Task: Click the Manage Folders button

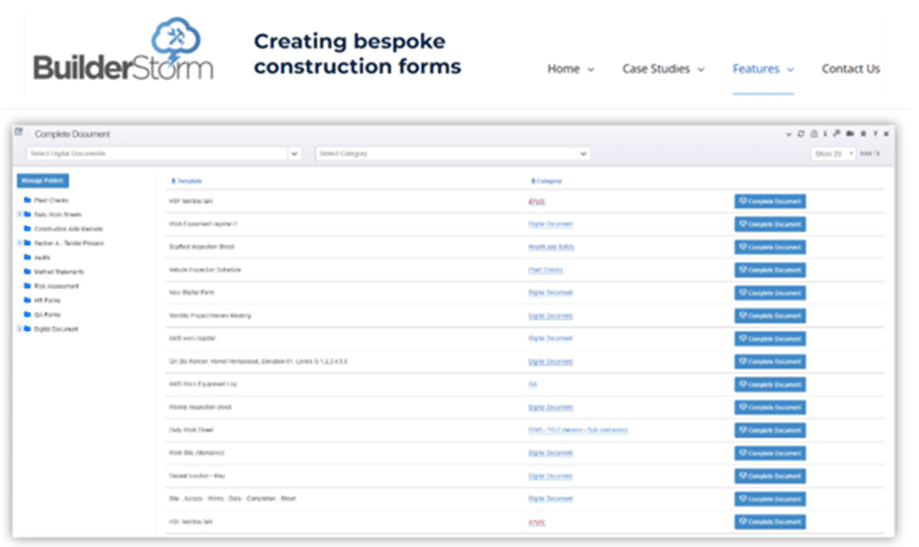Action: pyautogui.click(x=43, y=181)
